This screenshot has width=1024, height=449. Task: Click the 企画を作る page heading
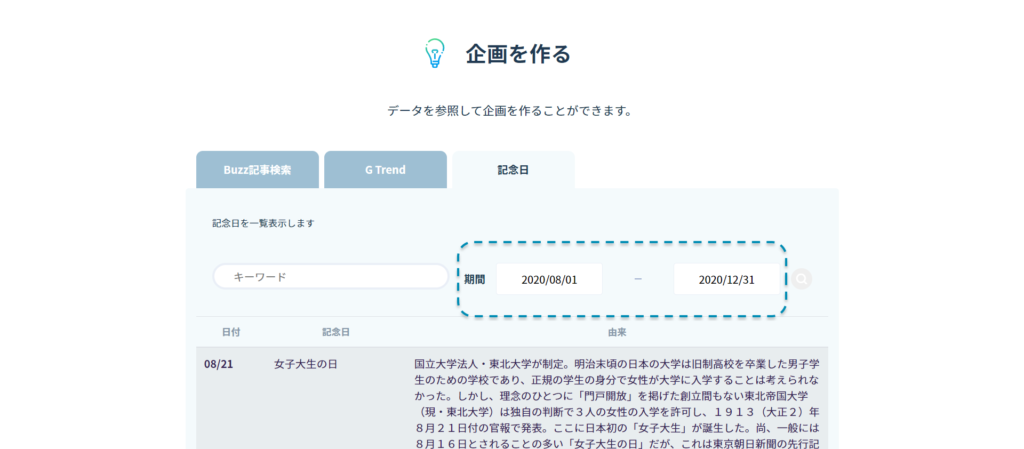pos(517,54)
